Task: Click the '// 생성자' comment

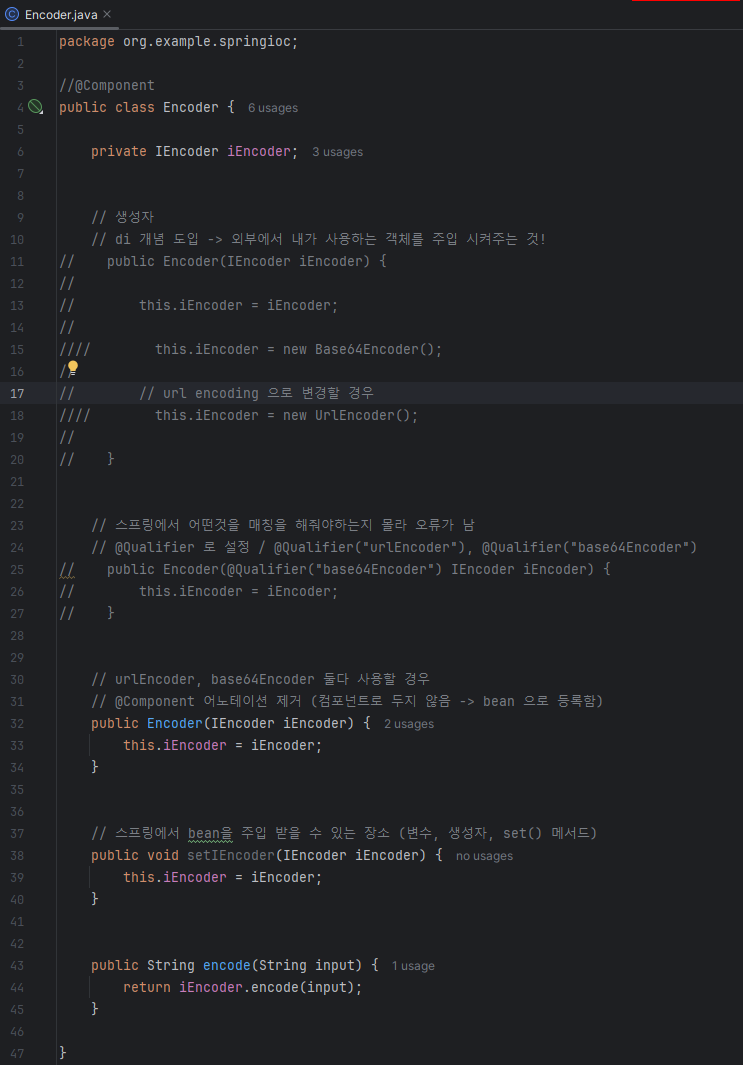Action: [123, 217]
